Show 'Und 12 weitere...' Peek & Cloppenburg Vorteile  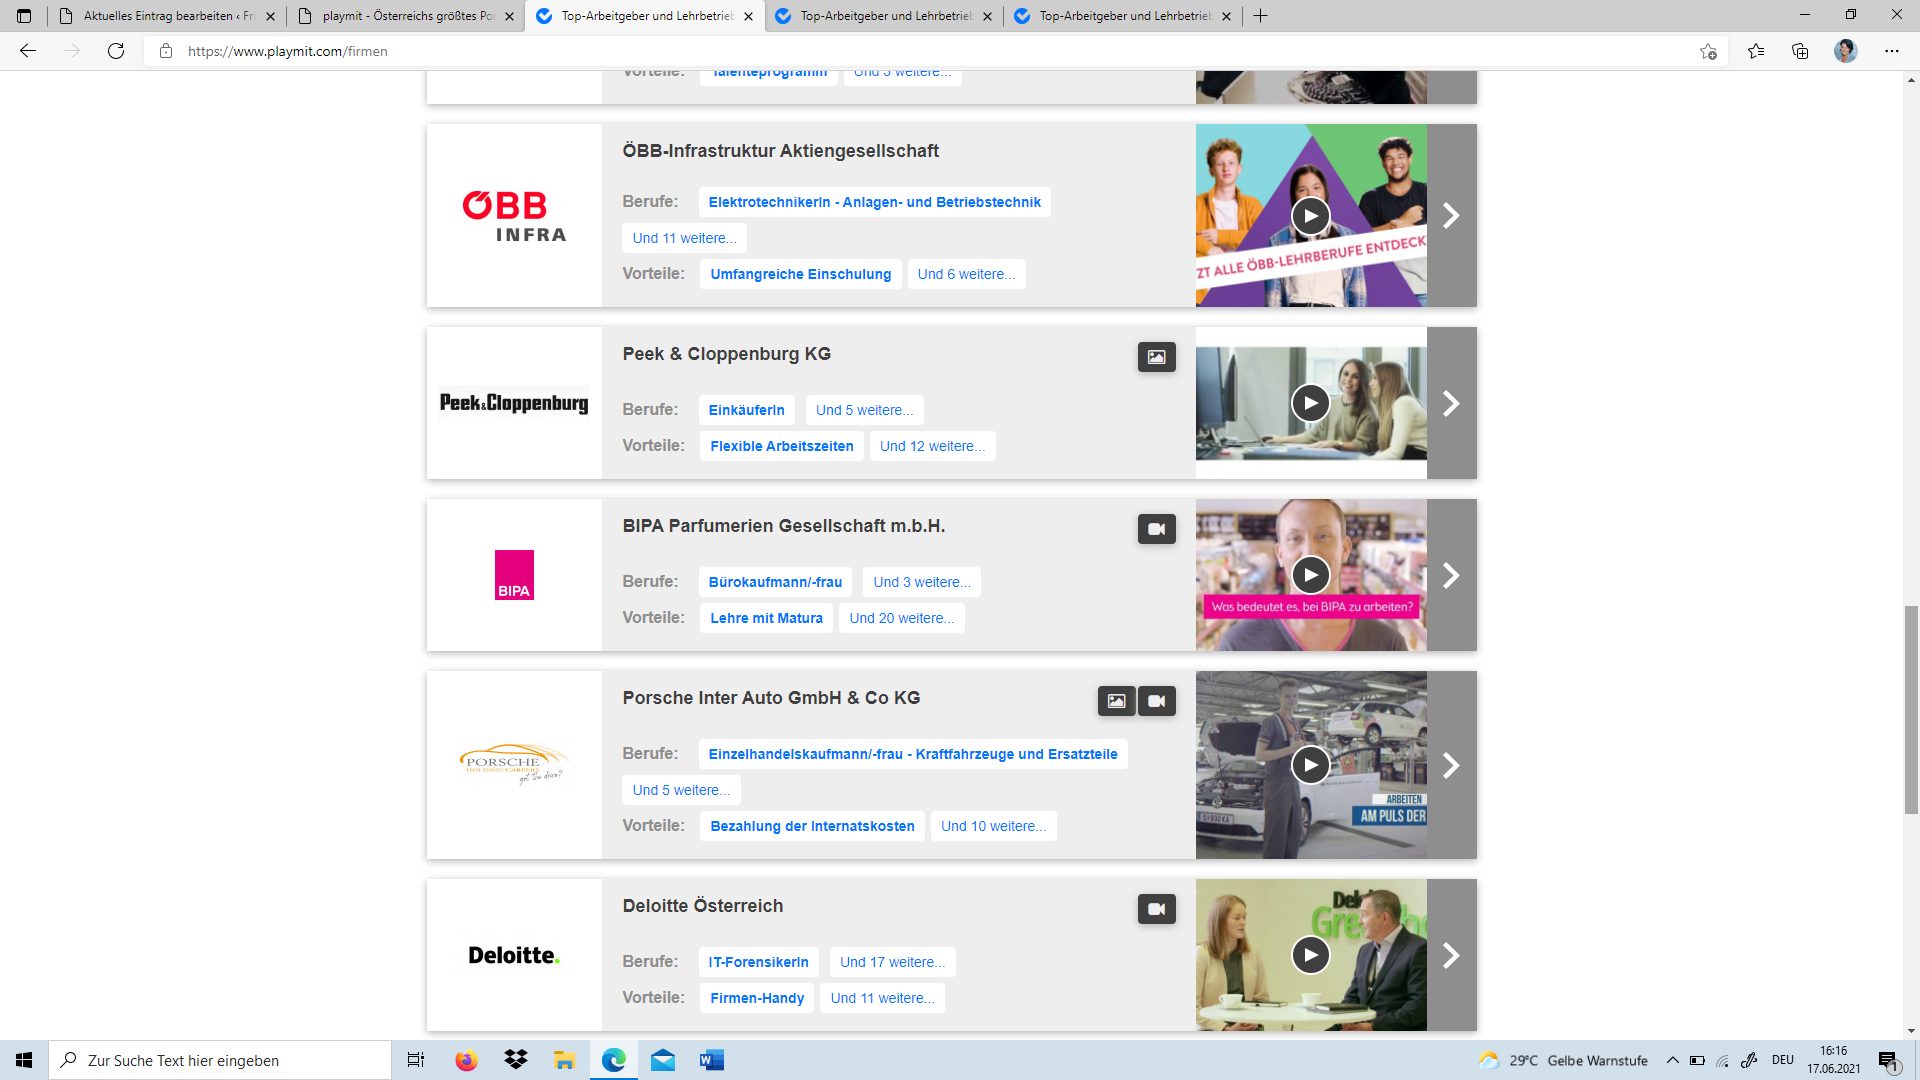[x=932, y=446]
